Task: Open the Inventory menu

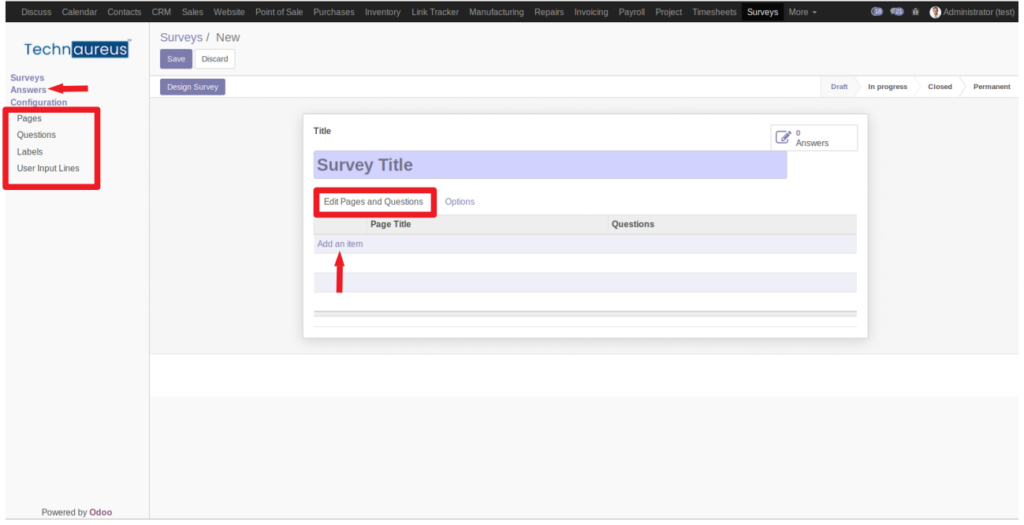Action: click(383, 12)
